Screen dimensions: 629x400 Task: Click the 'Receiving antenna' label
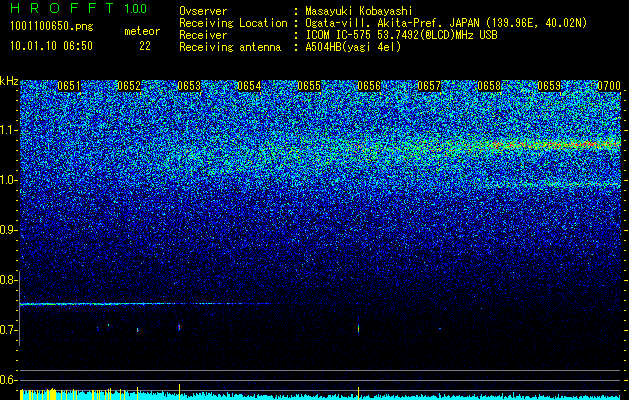(x=230, y=47)
